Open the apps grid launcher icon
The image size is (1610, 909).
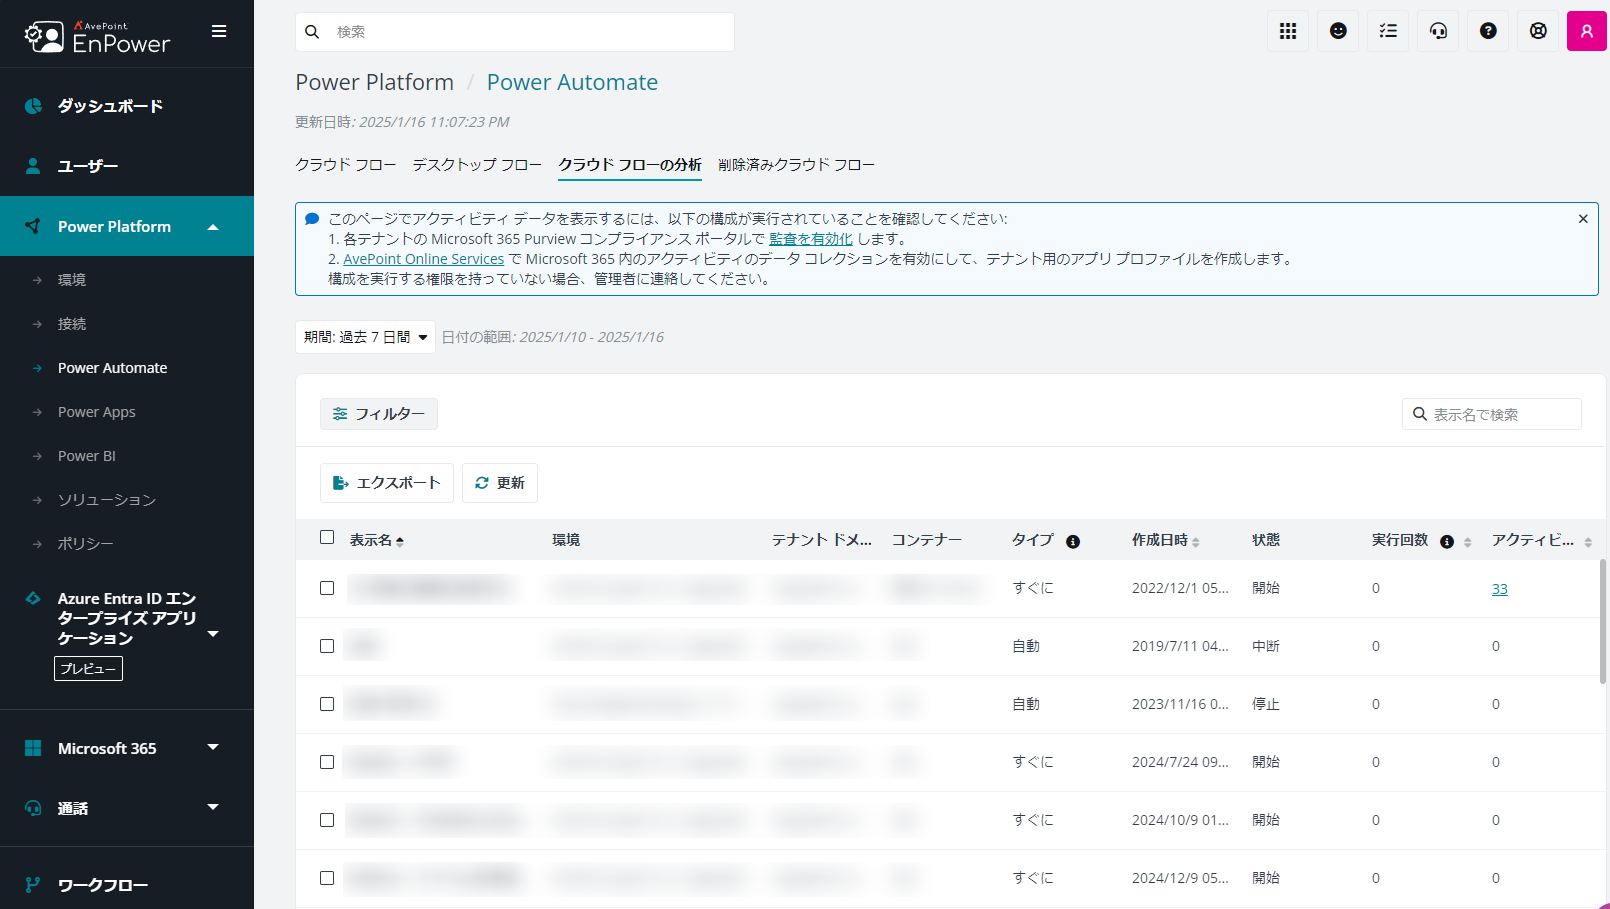coord(1288,31)
